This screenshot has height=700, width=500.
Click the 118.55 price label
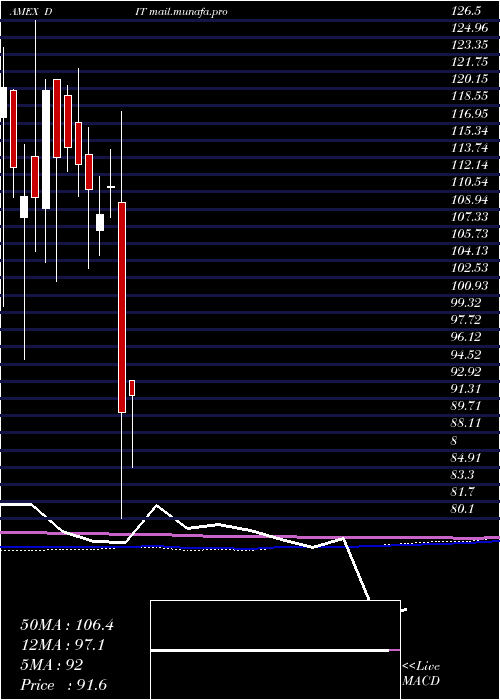[x=469, y=96]
